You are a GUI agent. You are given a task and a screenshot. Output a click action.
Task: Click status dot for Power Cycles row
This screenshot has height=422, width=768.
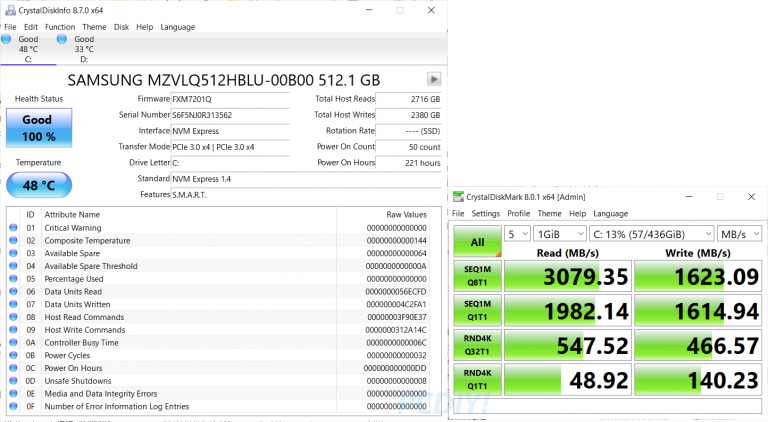[x=13, y=355]
